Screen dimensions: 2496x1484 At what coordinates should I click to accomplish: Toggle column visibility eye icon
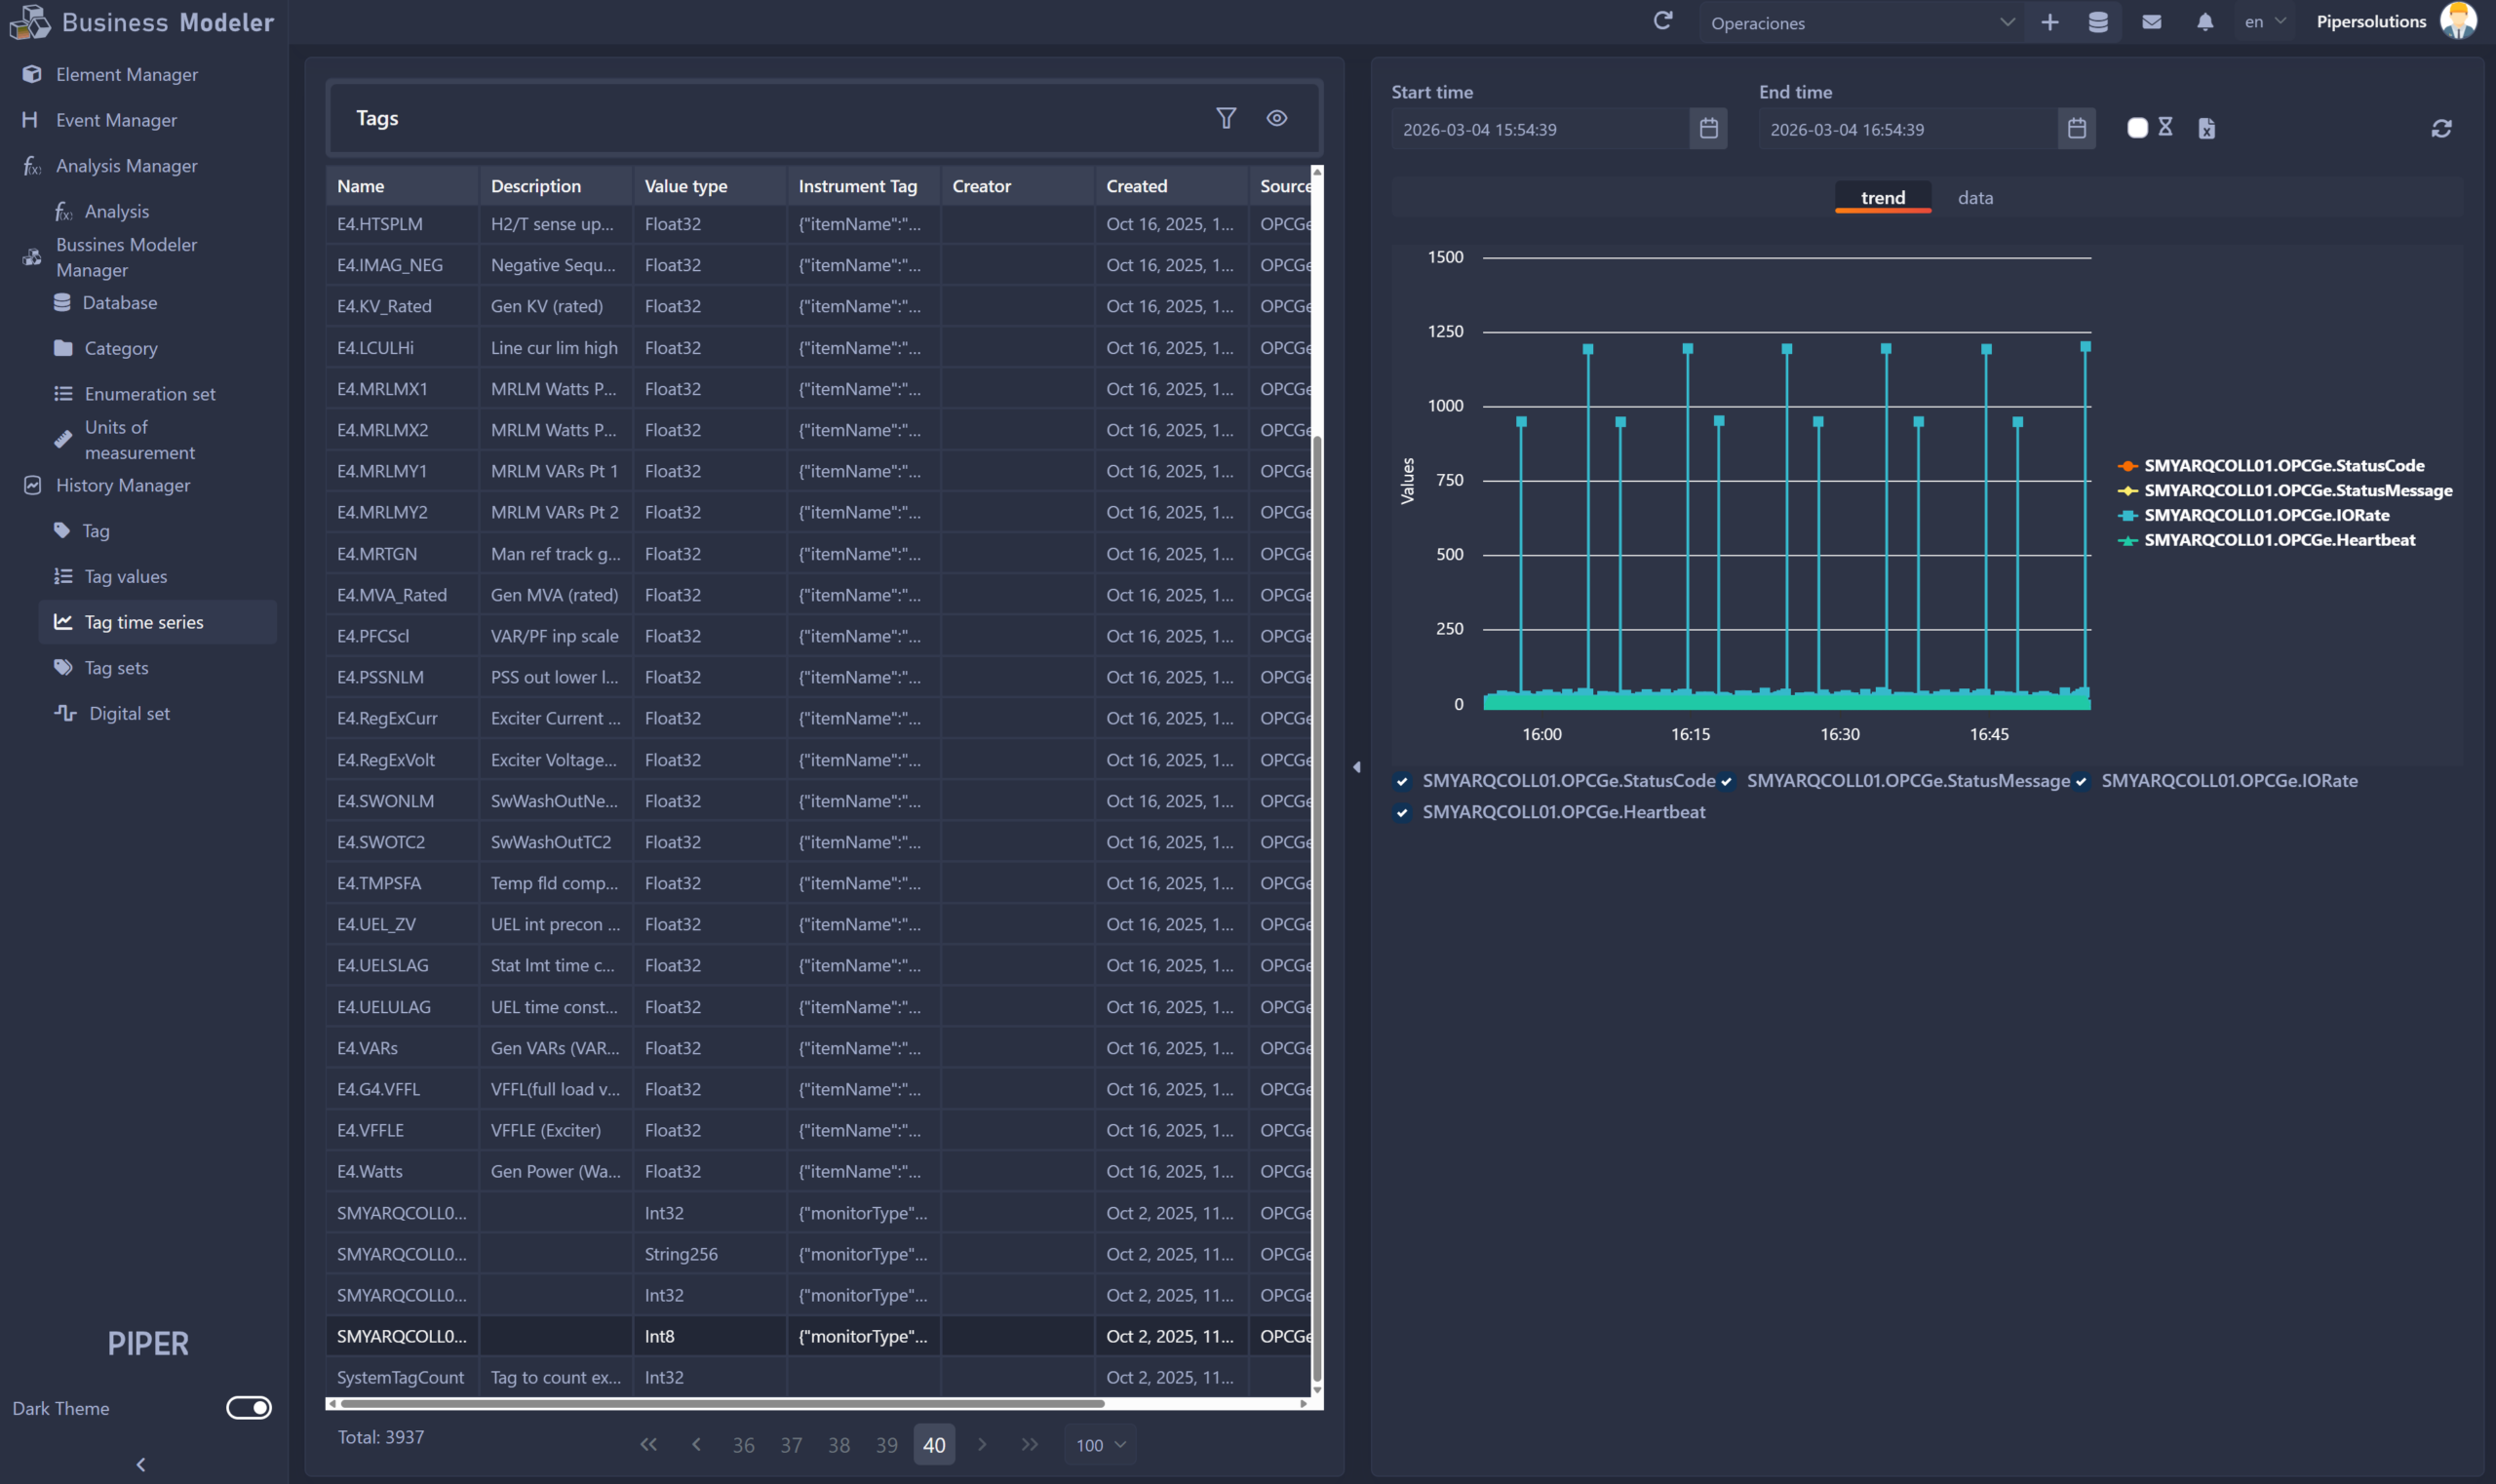(1276, 118)
